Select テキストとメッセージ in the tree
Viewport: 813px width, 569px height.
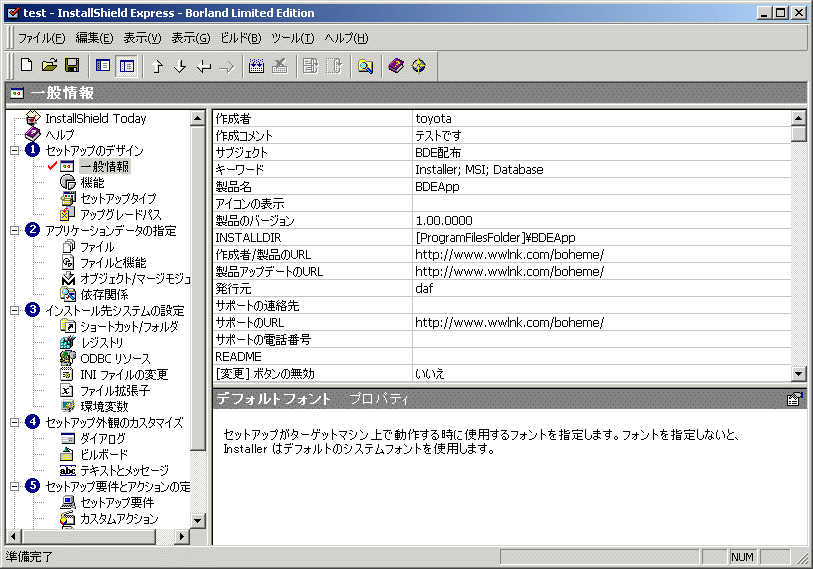124,470
